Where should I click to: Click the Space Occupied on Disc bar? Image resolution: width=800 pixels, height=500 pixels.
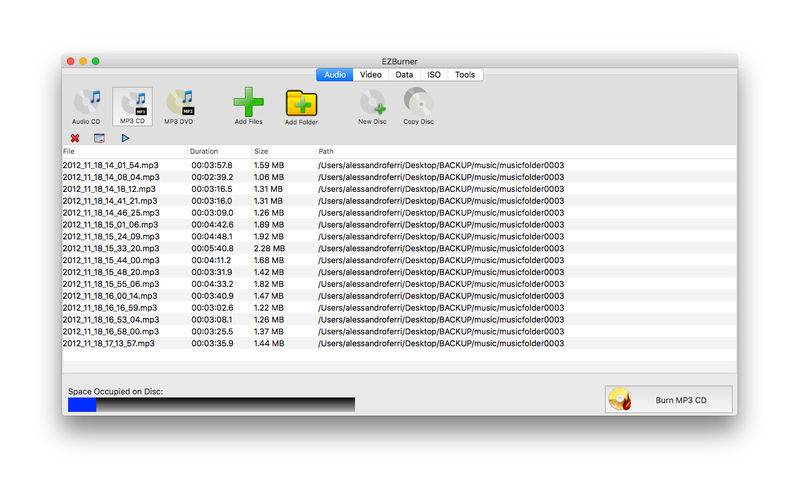pos(211,405)
